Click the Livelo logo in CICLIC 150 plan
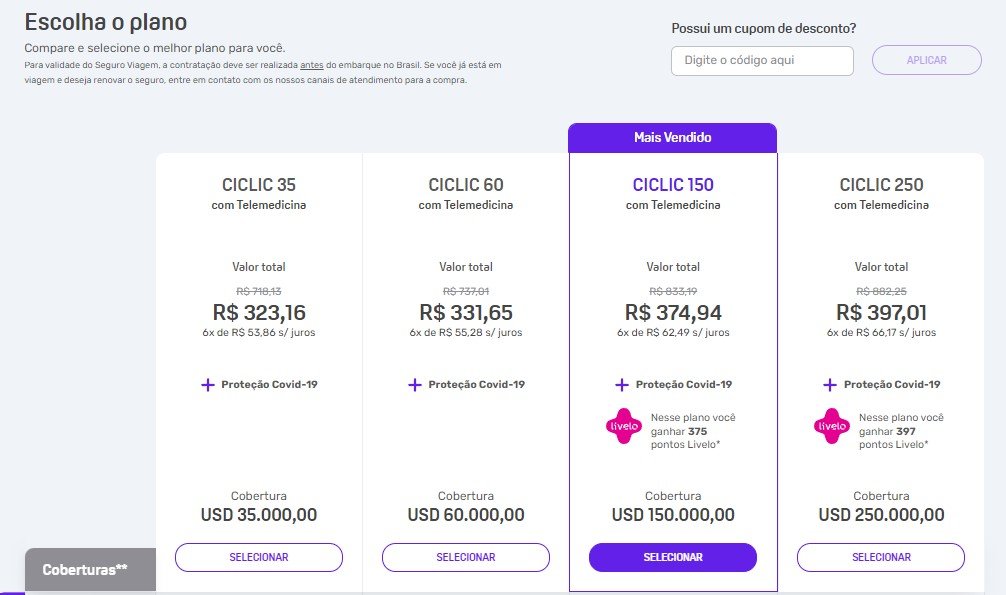 click(x=623, y=426)
